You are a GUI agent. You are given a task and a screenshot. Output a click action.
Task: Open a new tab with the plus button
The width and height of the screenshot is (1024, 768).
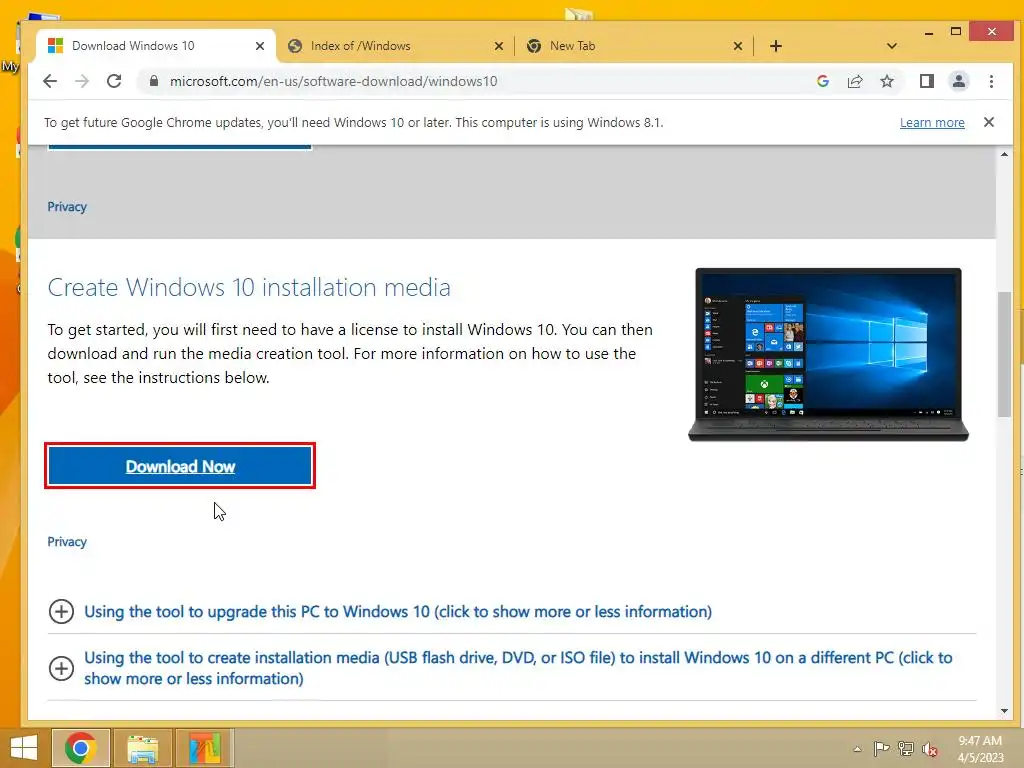pos(776,46)
